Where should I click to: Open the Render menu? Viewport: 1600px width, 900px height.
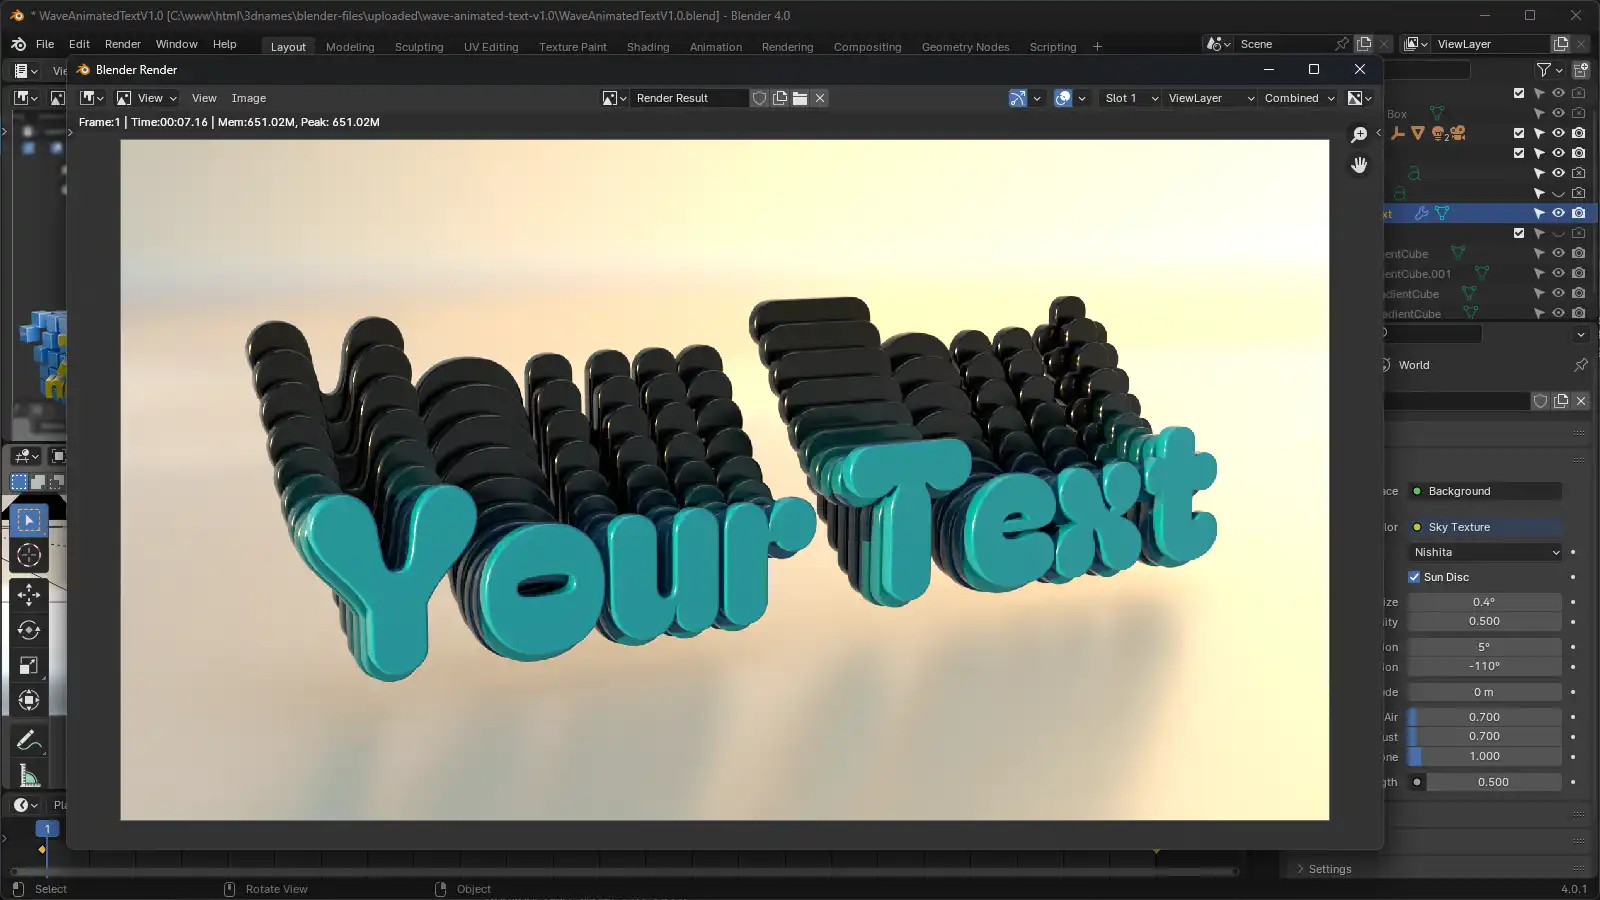click(x=123, y=44)
